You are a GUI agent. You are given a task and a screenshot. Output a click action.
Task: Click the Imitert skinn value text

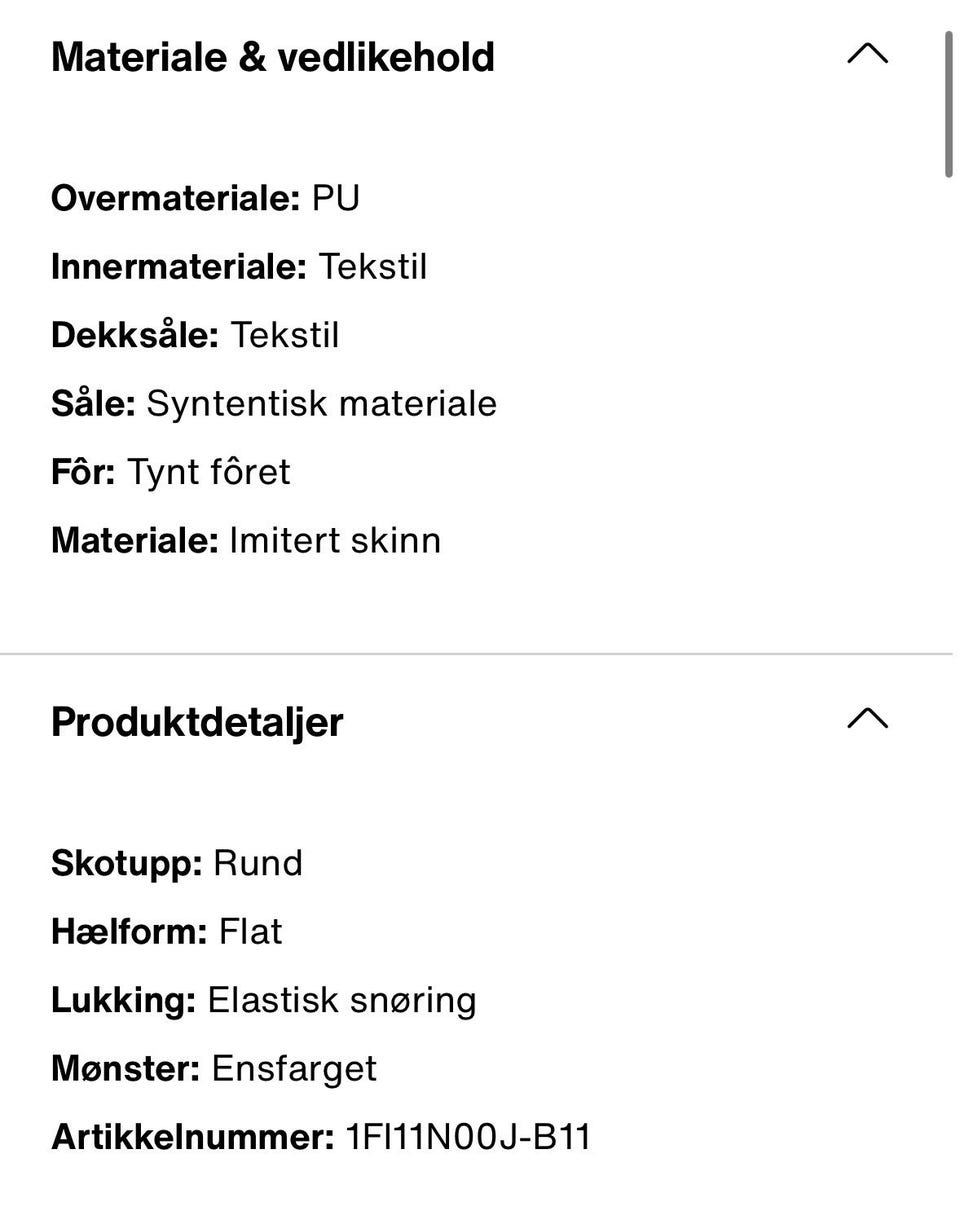tap(335, 540)
